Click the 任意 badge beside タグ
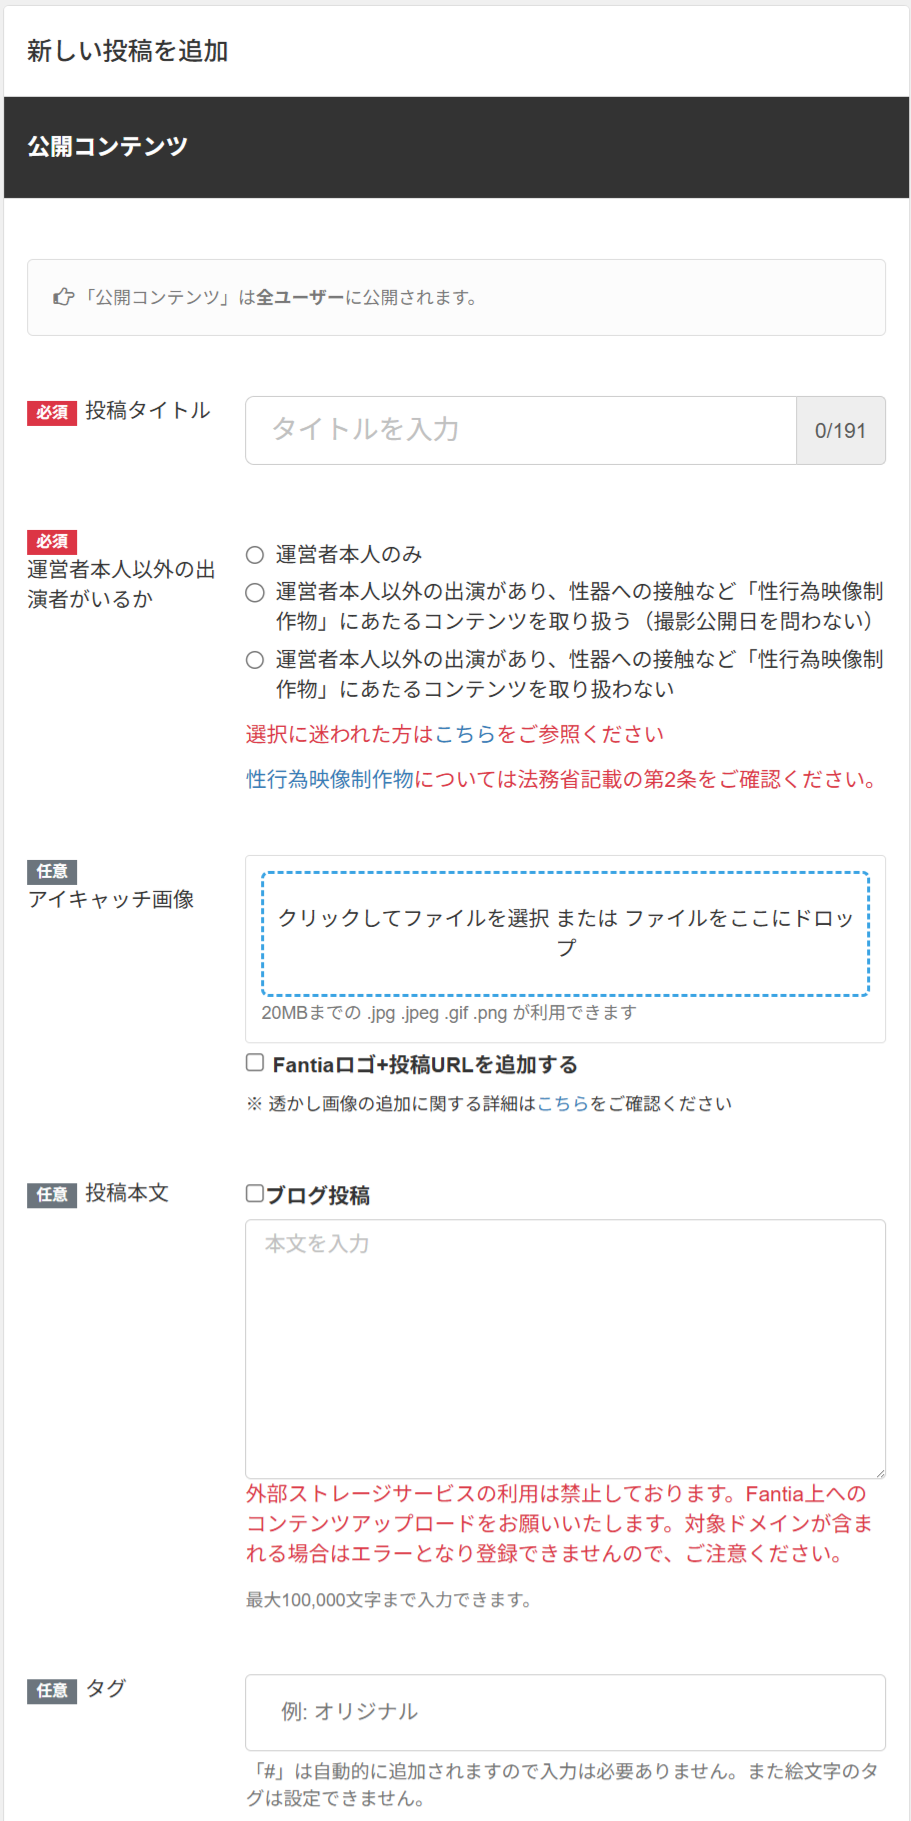Screen dimensions: 911x1821 52,1690
